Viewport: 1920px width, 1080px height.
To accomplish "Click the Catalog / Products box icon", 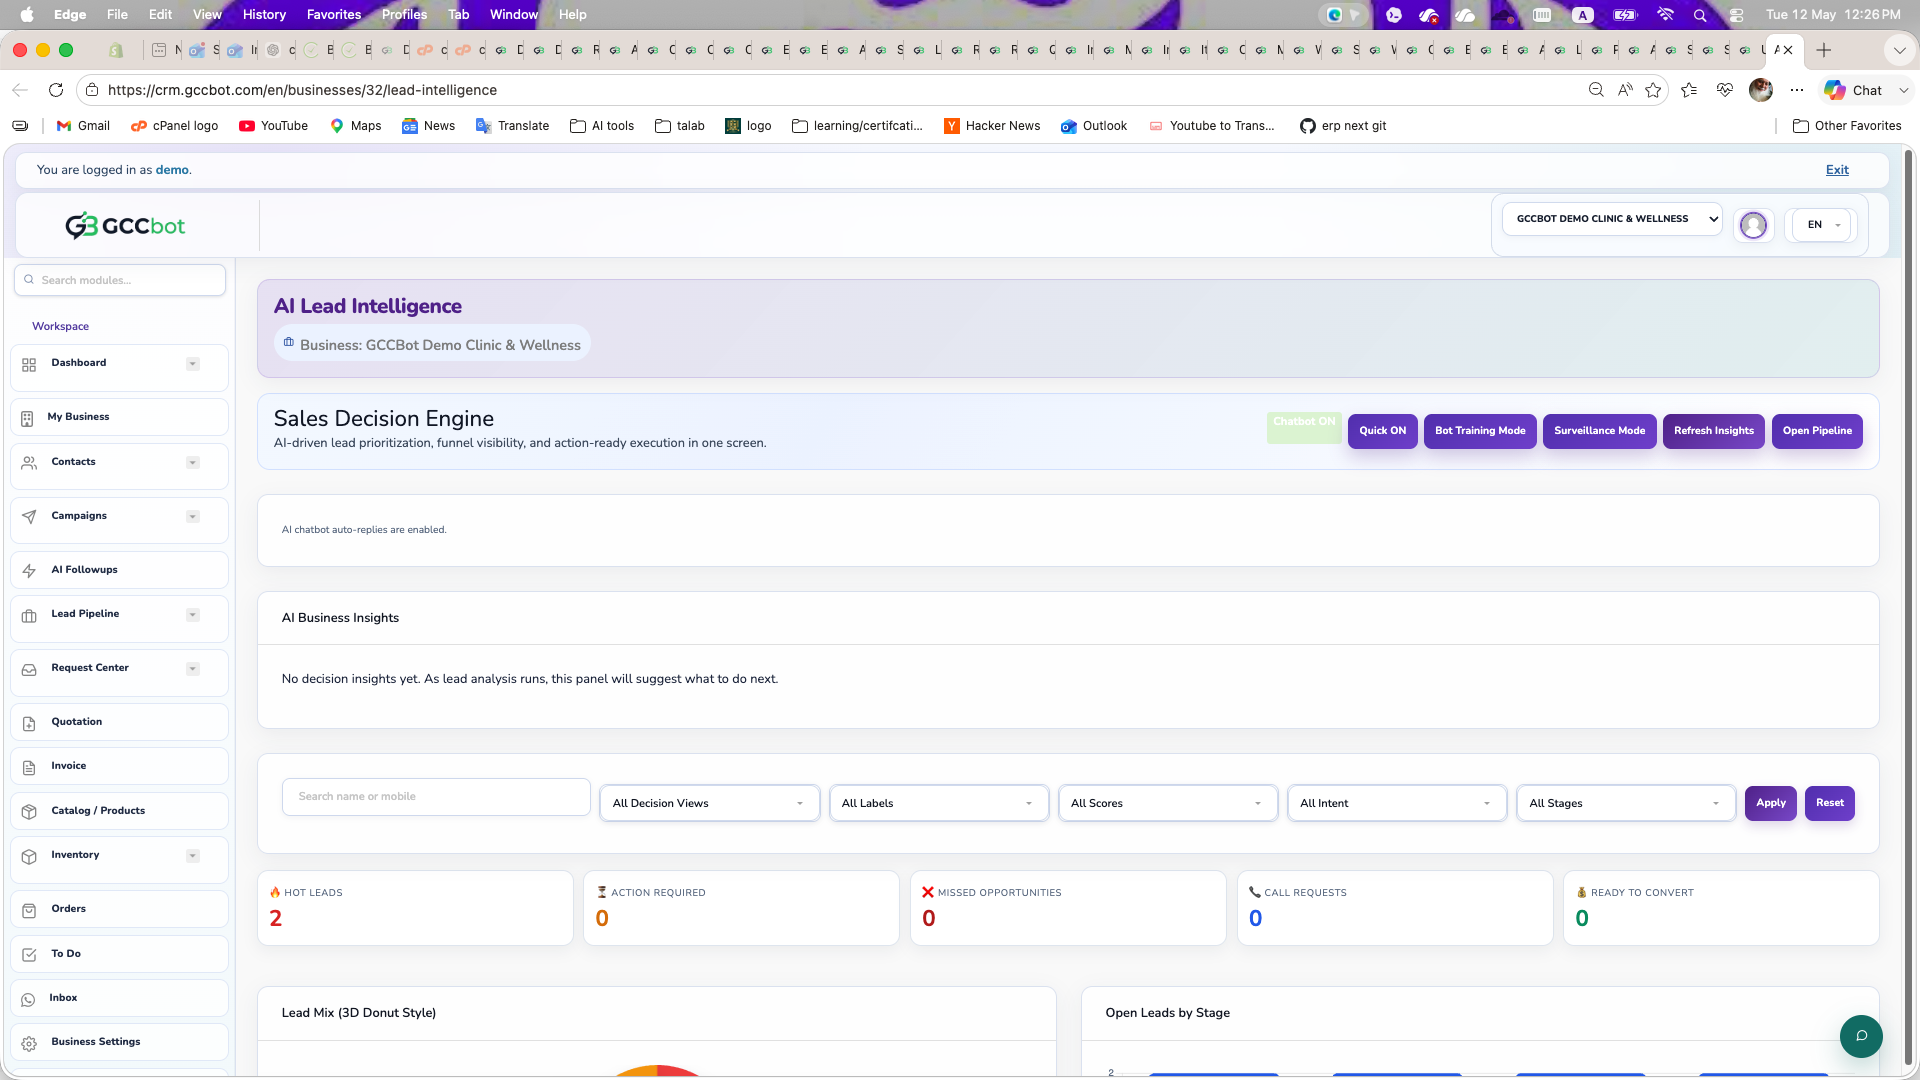I will (29, 812).
